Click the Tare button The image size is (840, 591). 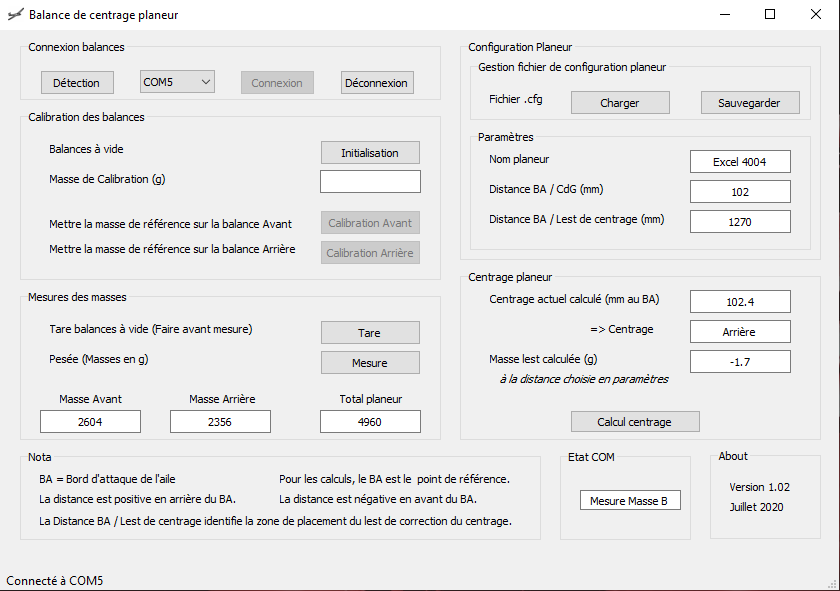[x=370, y=333]
